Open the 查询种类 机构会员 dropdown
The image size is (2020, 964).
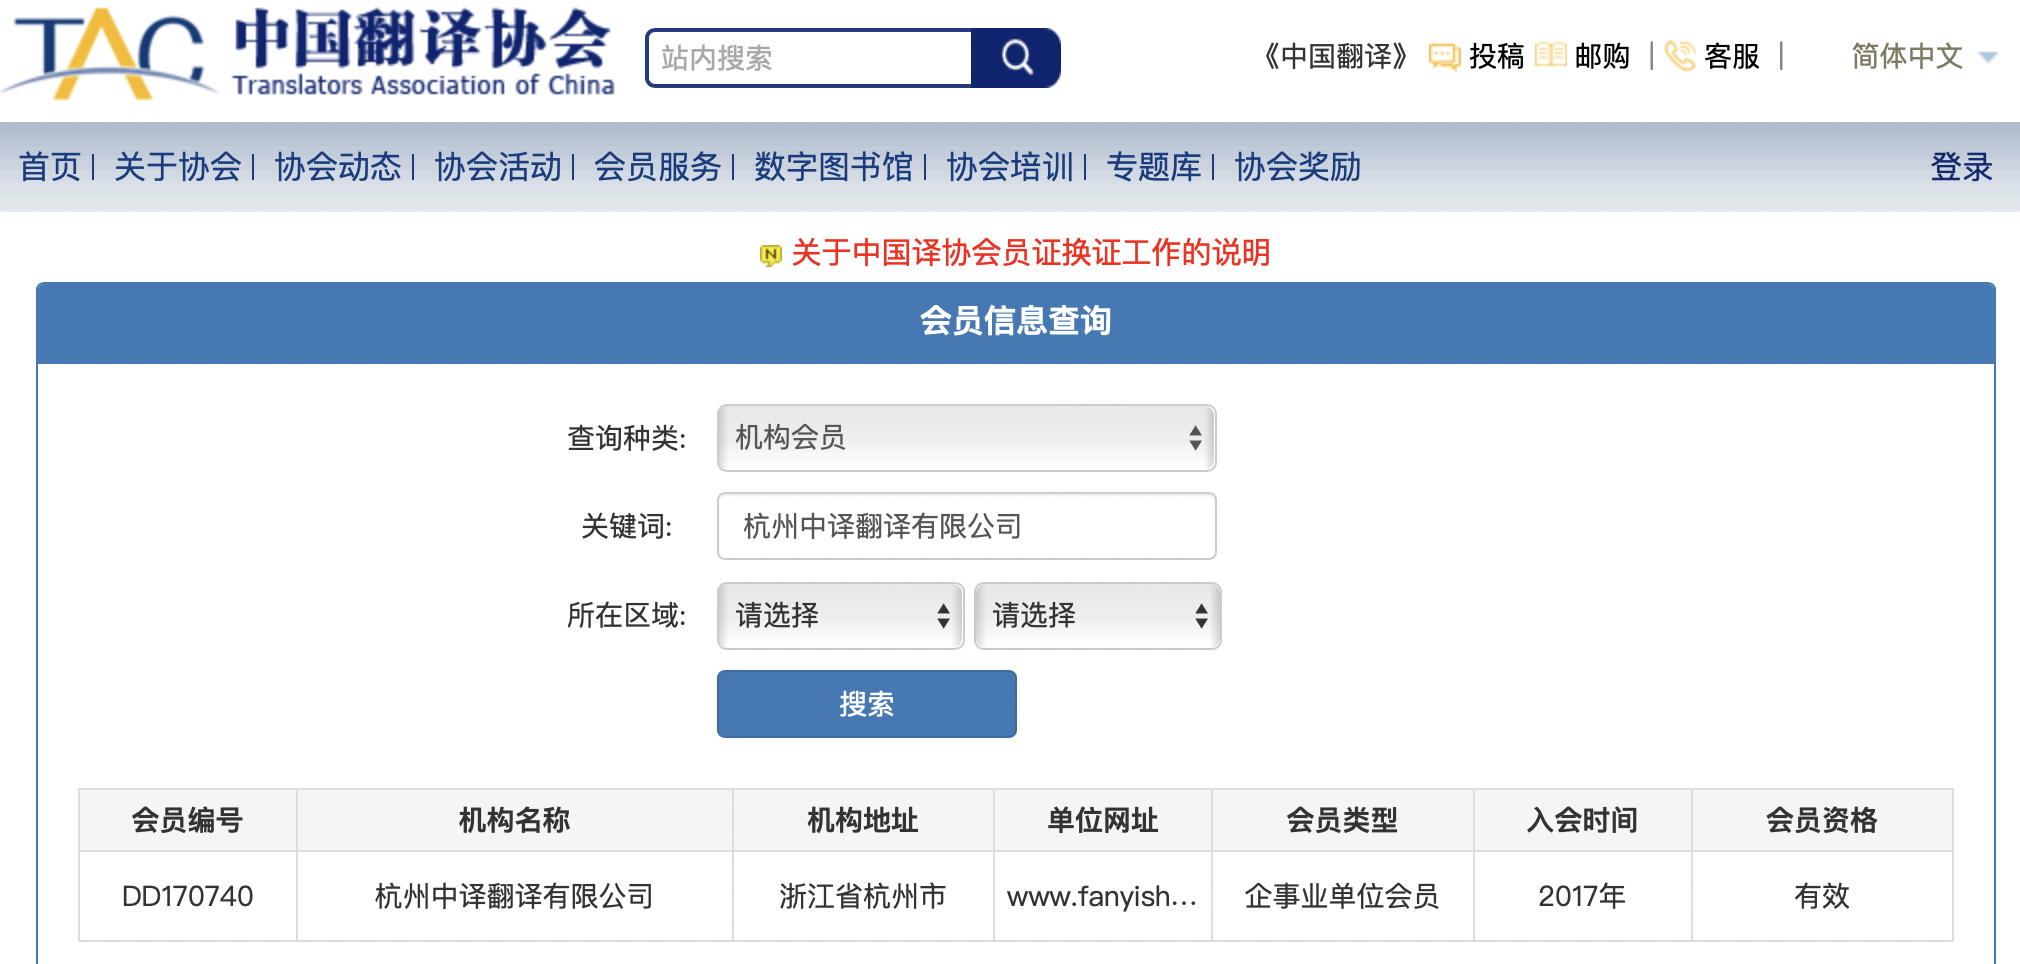[966, 438]
